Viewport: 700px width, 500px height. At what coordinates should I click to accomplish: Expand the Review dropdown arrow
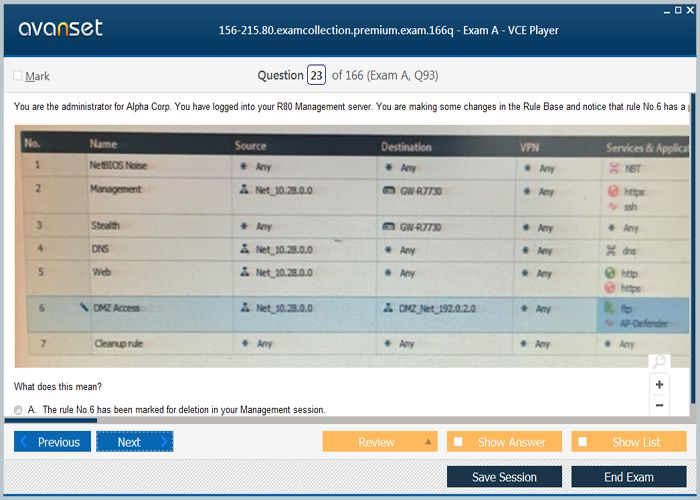pyautogui.click(x=428, y=441)
